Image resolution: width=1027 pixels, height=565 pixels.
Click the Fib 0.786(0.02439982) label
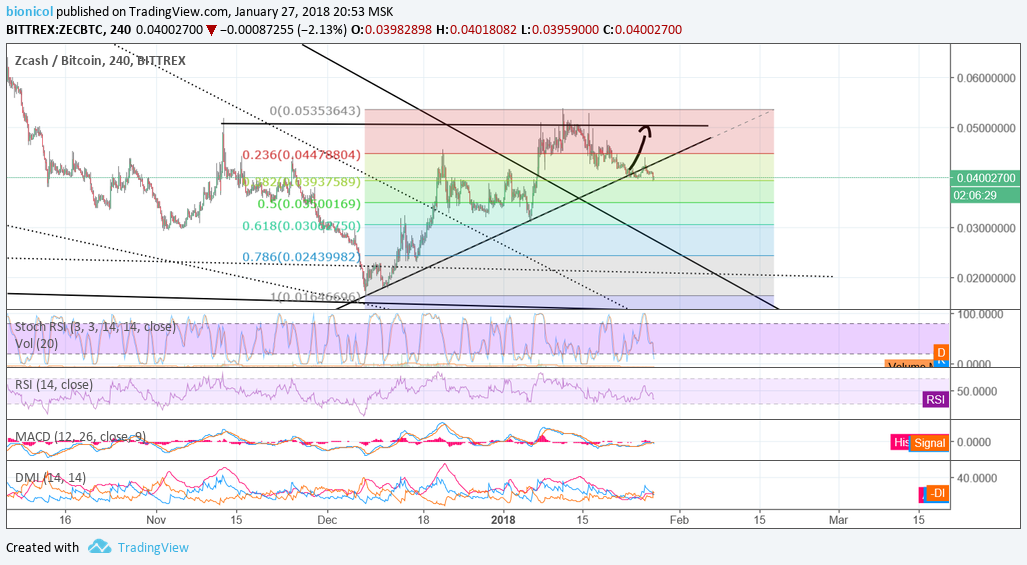301,257
